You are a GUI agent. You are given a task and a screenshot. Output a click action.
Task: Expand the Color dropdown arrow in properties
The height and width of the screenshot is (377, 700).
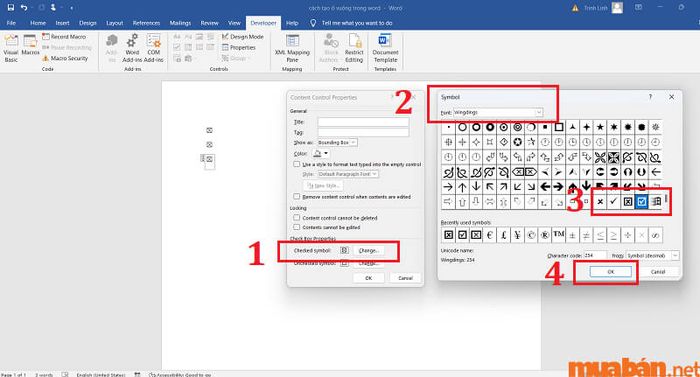coord(326,154)
